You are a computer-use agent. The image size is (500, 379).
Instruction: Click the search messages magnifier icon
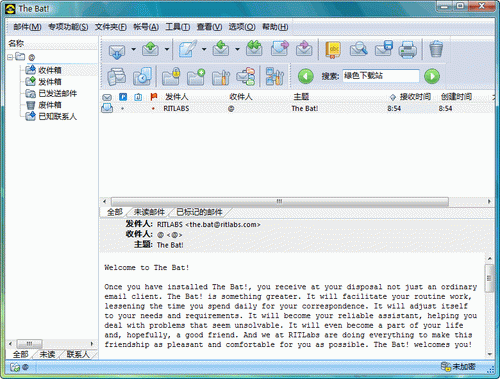[x=358, y=49]
